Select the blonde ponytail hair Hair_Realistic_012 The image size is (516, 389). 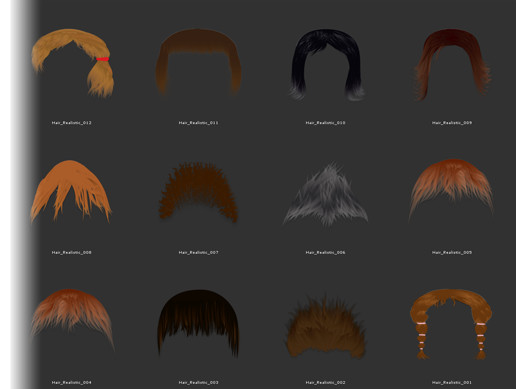click(73, 63)
